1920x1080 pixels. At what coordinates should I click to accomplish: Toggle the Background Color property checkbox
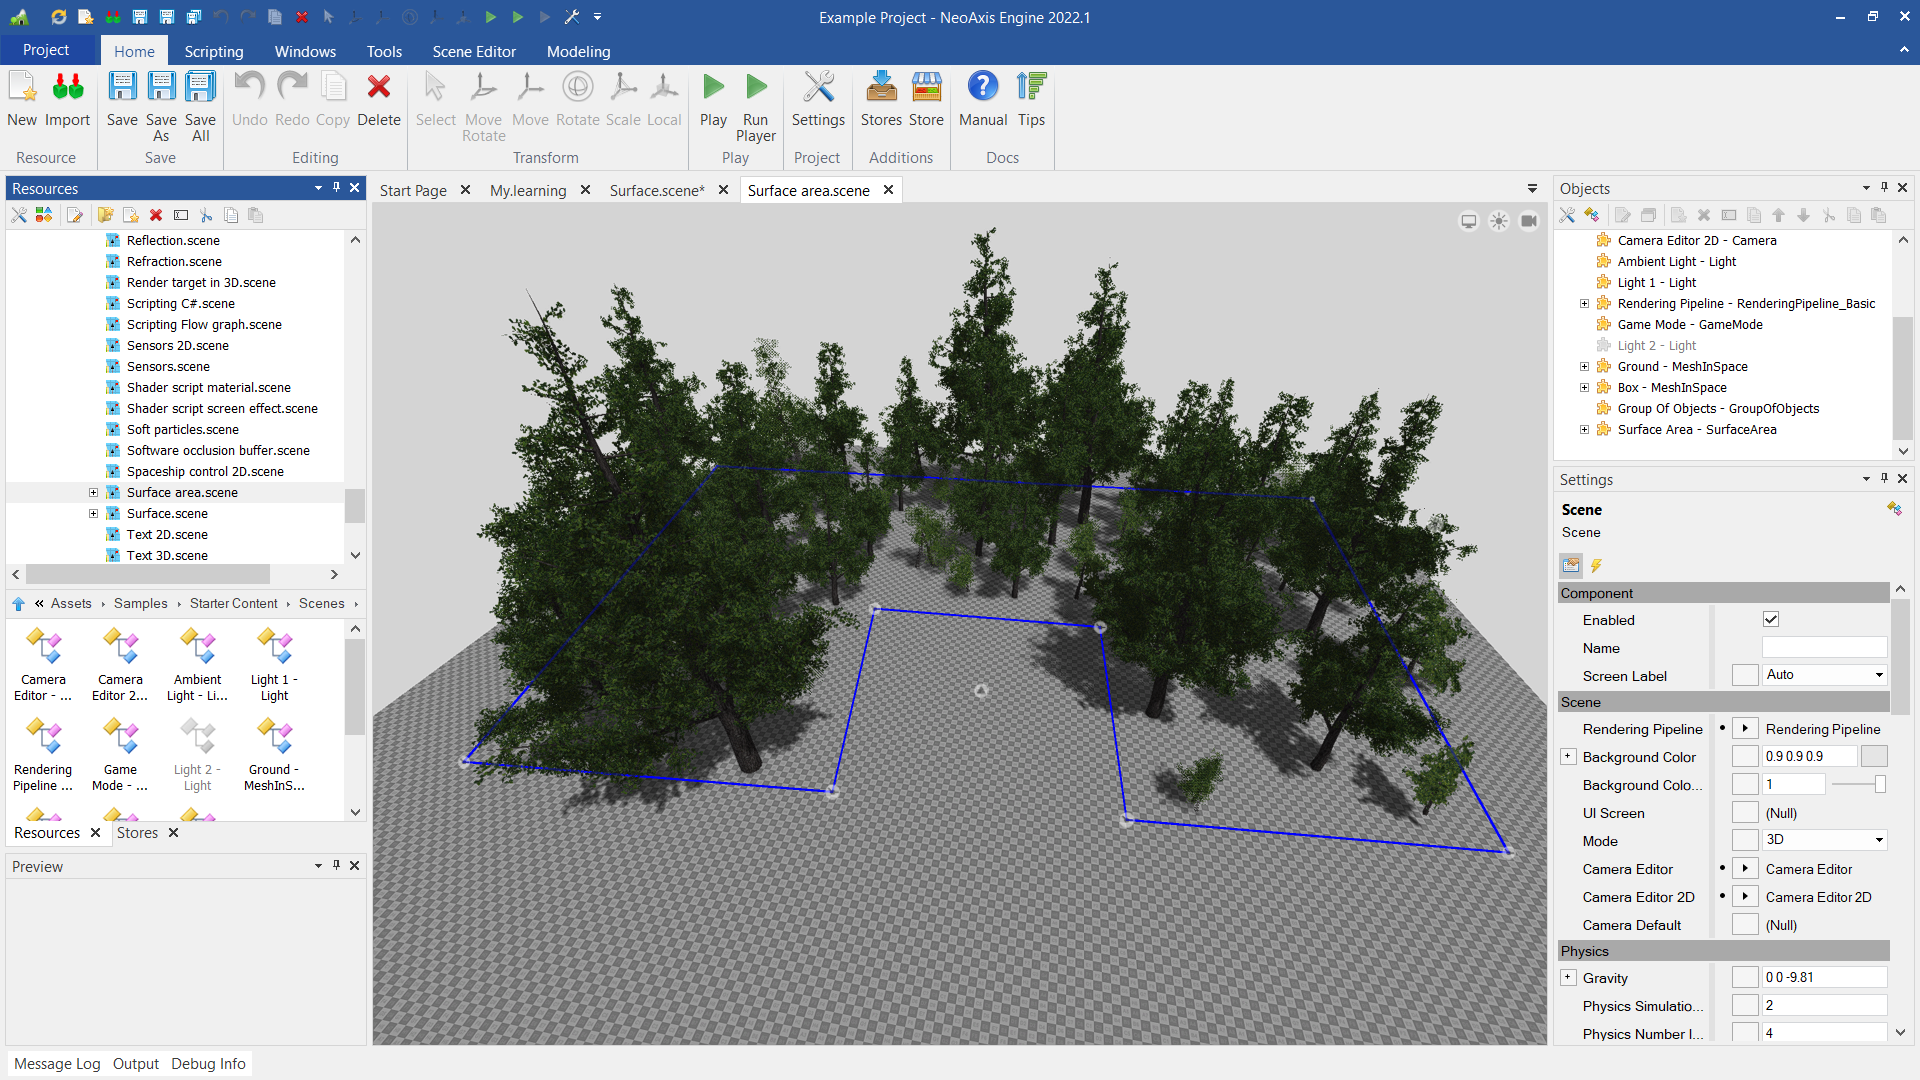pyautogui.click(x=1745, y=757)
